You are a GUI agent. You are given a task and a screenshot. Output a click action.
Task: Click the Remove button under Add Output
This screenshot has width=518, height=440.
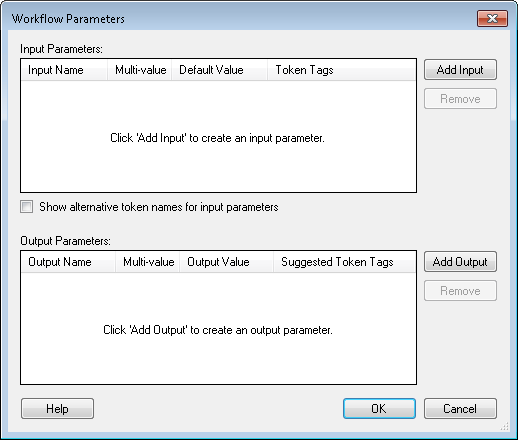(x=460, y=291)
